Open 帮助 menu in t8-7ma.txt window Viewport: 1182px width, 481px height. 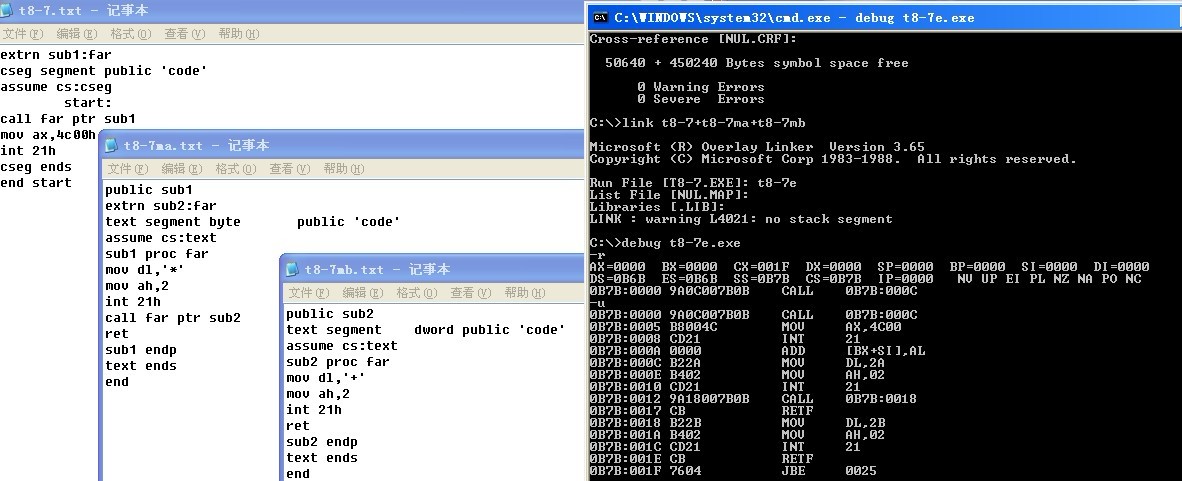tap(343, 168)
